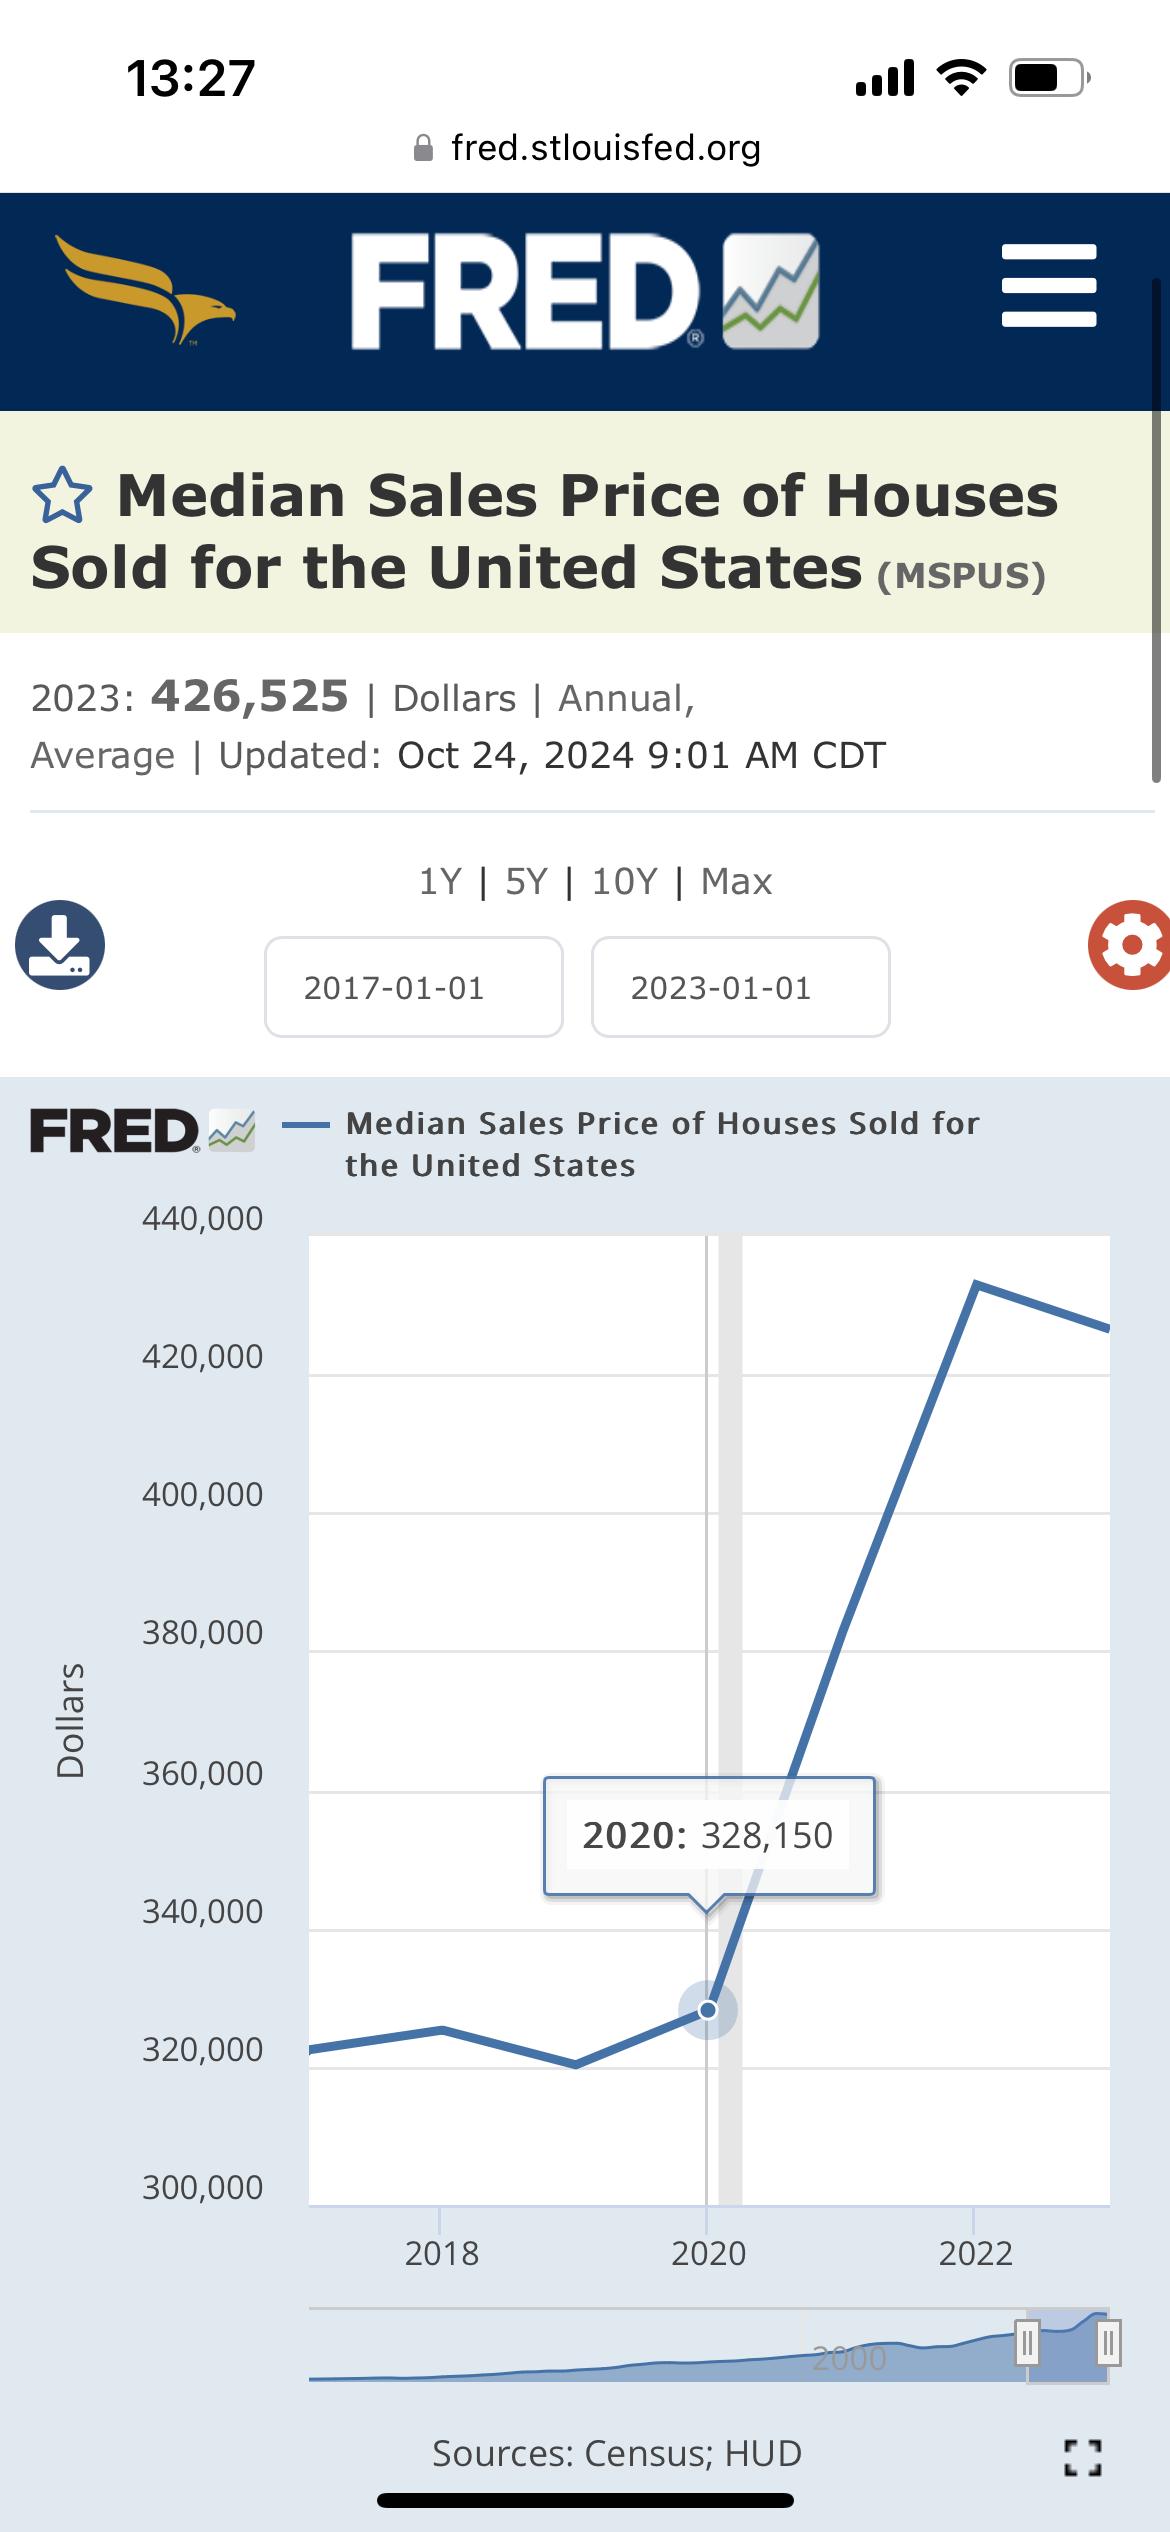Tap the fred.stlouisfed.org address bar

(587, 148)
